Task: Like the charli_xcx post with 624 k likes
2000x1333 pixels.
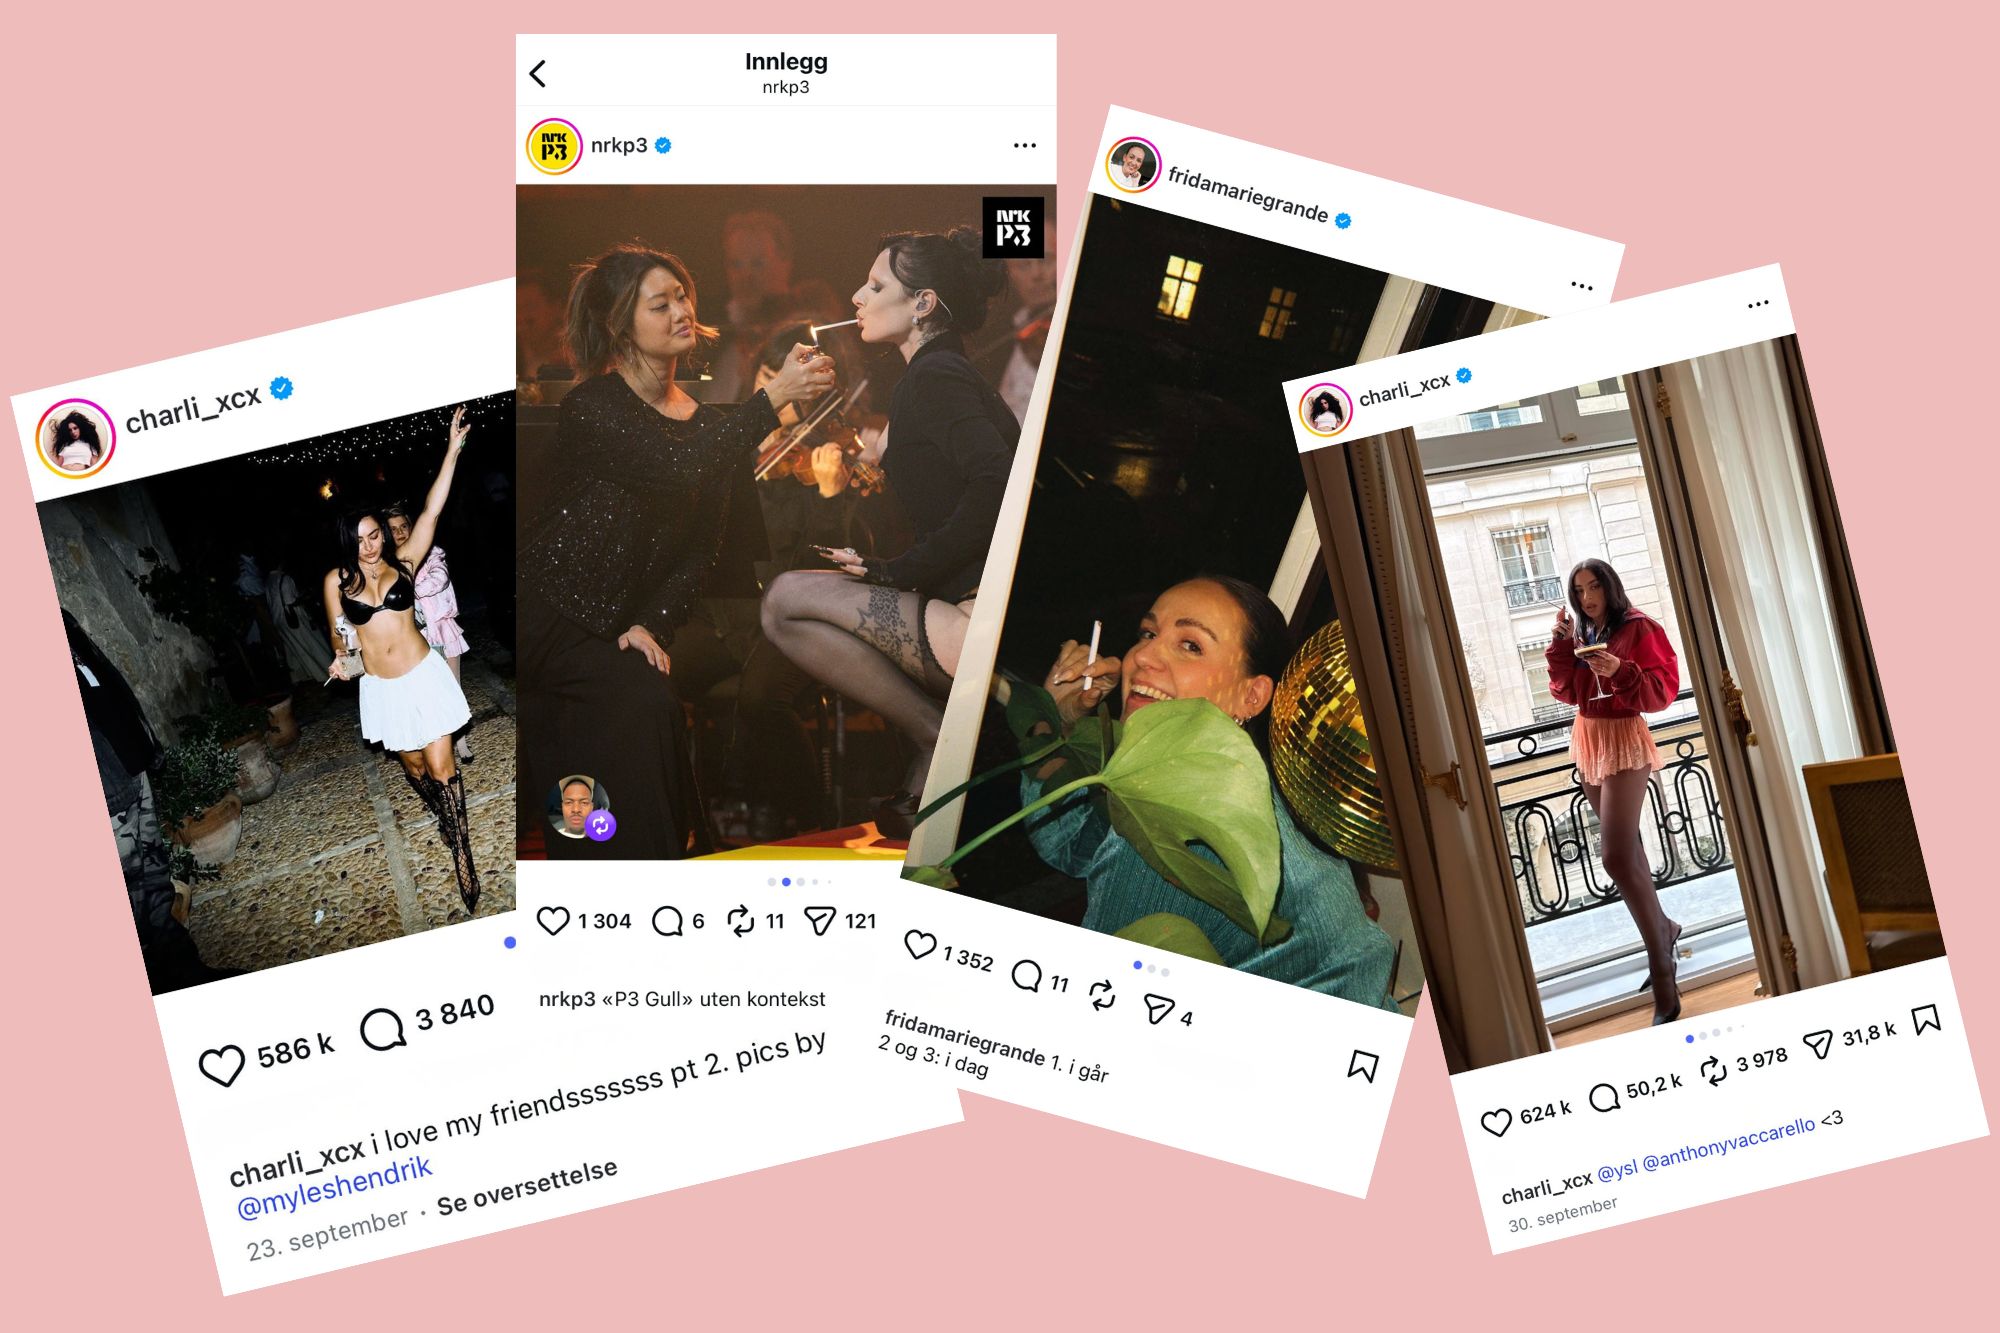Action: [x=1496, y=1123]
